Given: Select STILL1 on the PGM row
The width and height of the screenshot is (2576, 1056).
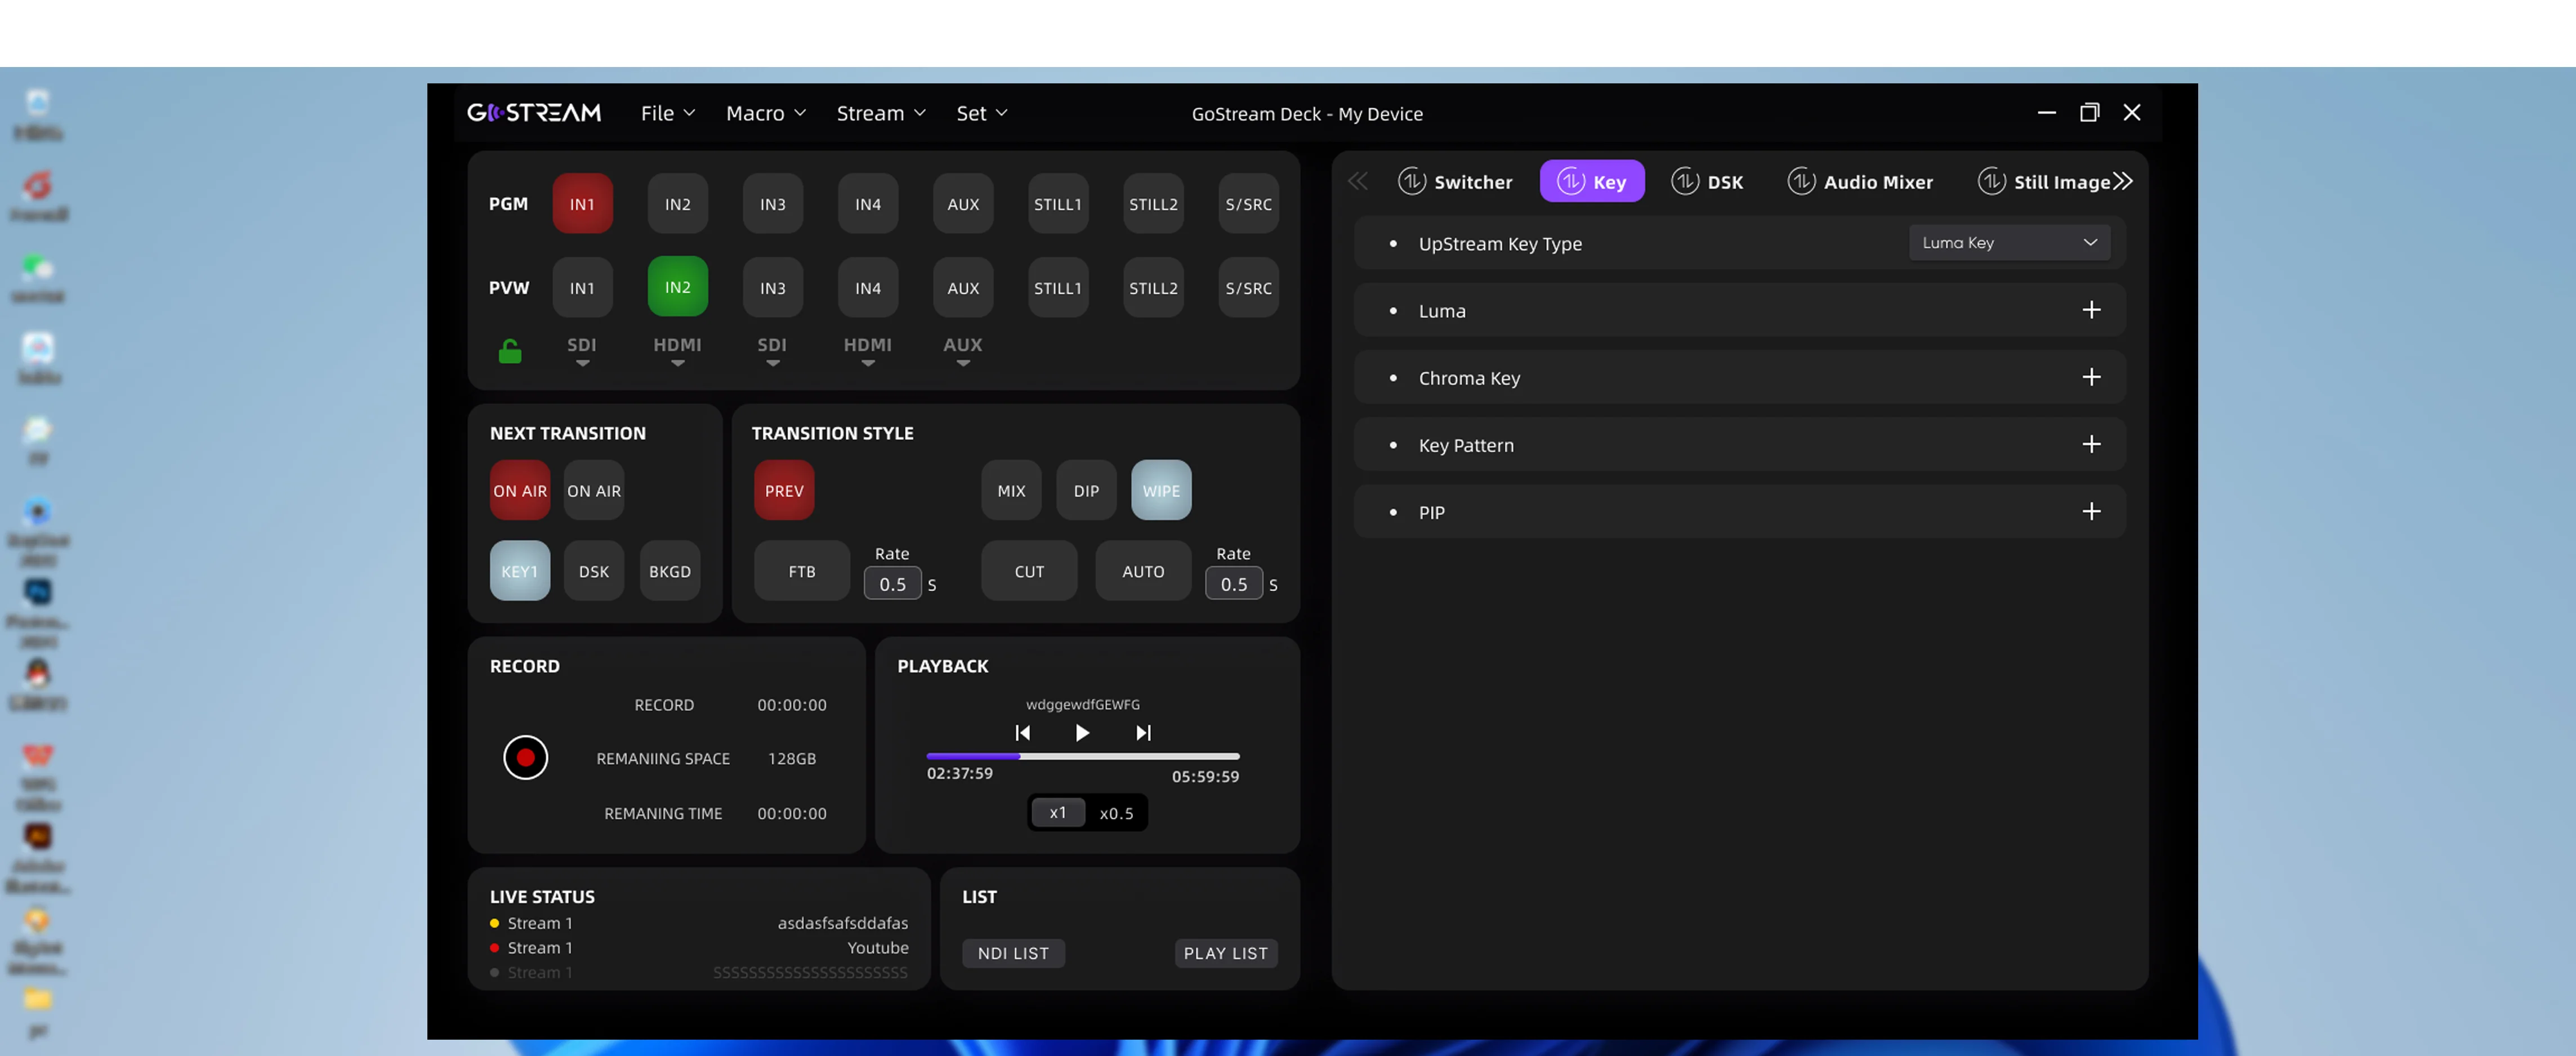Looking at the screenshot, I should (x=1058, y=203).
